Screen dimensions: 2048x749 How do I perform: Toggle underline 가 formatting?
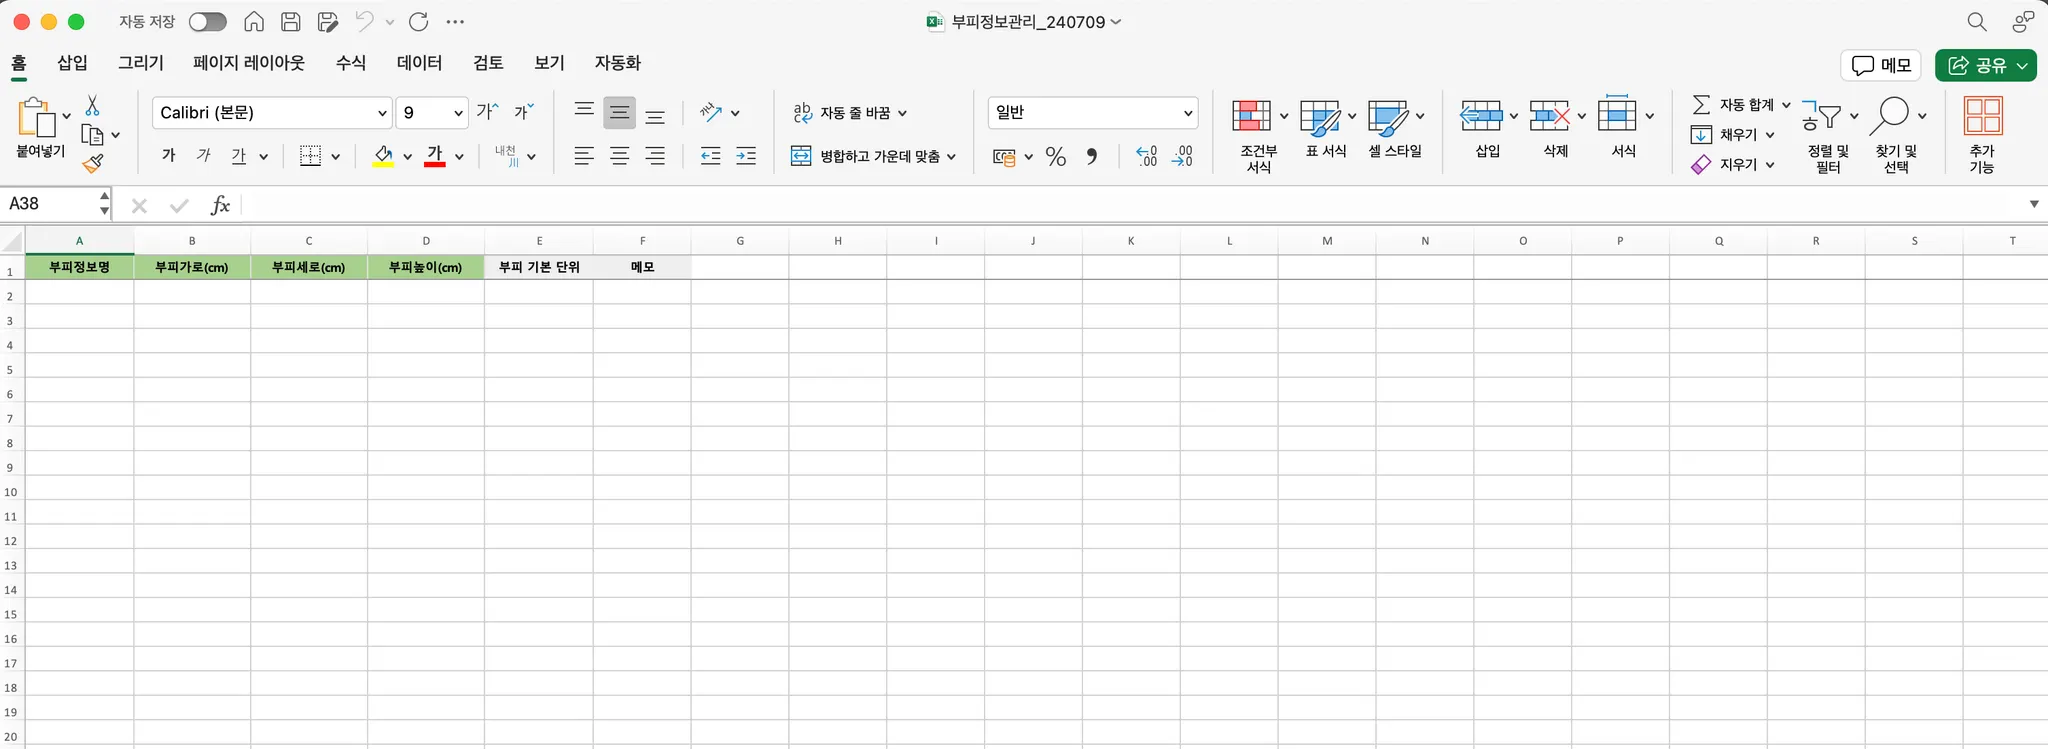[x=238, y=155]
